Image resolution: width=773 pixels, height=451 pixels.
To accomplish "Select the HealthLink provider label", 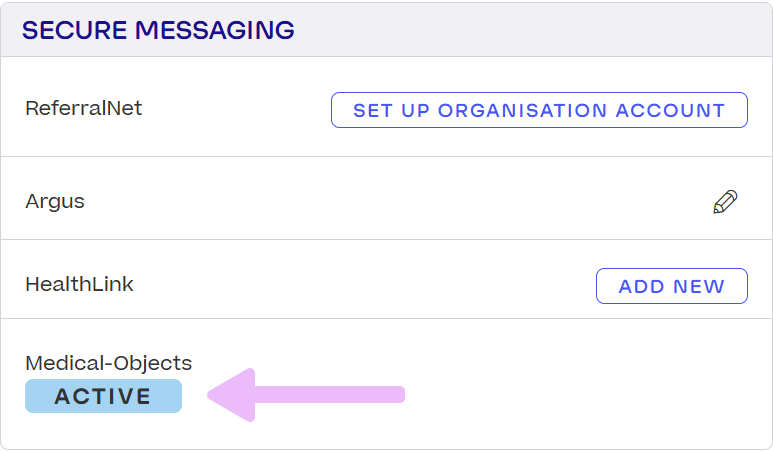I will point(79,284).
